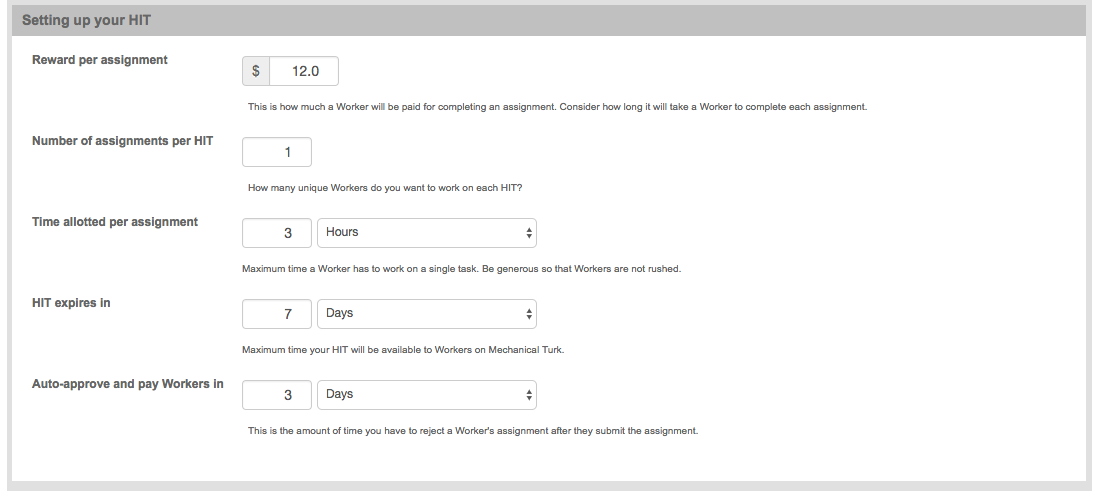Click the HIT expires number field showing 7
Screen dimensions: 1099x491
point(277,314)
